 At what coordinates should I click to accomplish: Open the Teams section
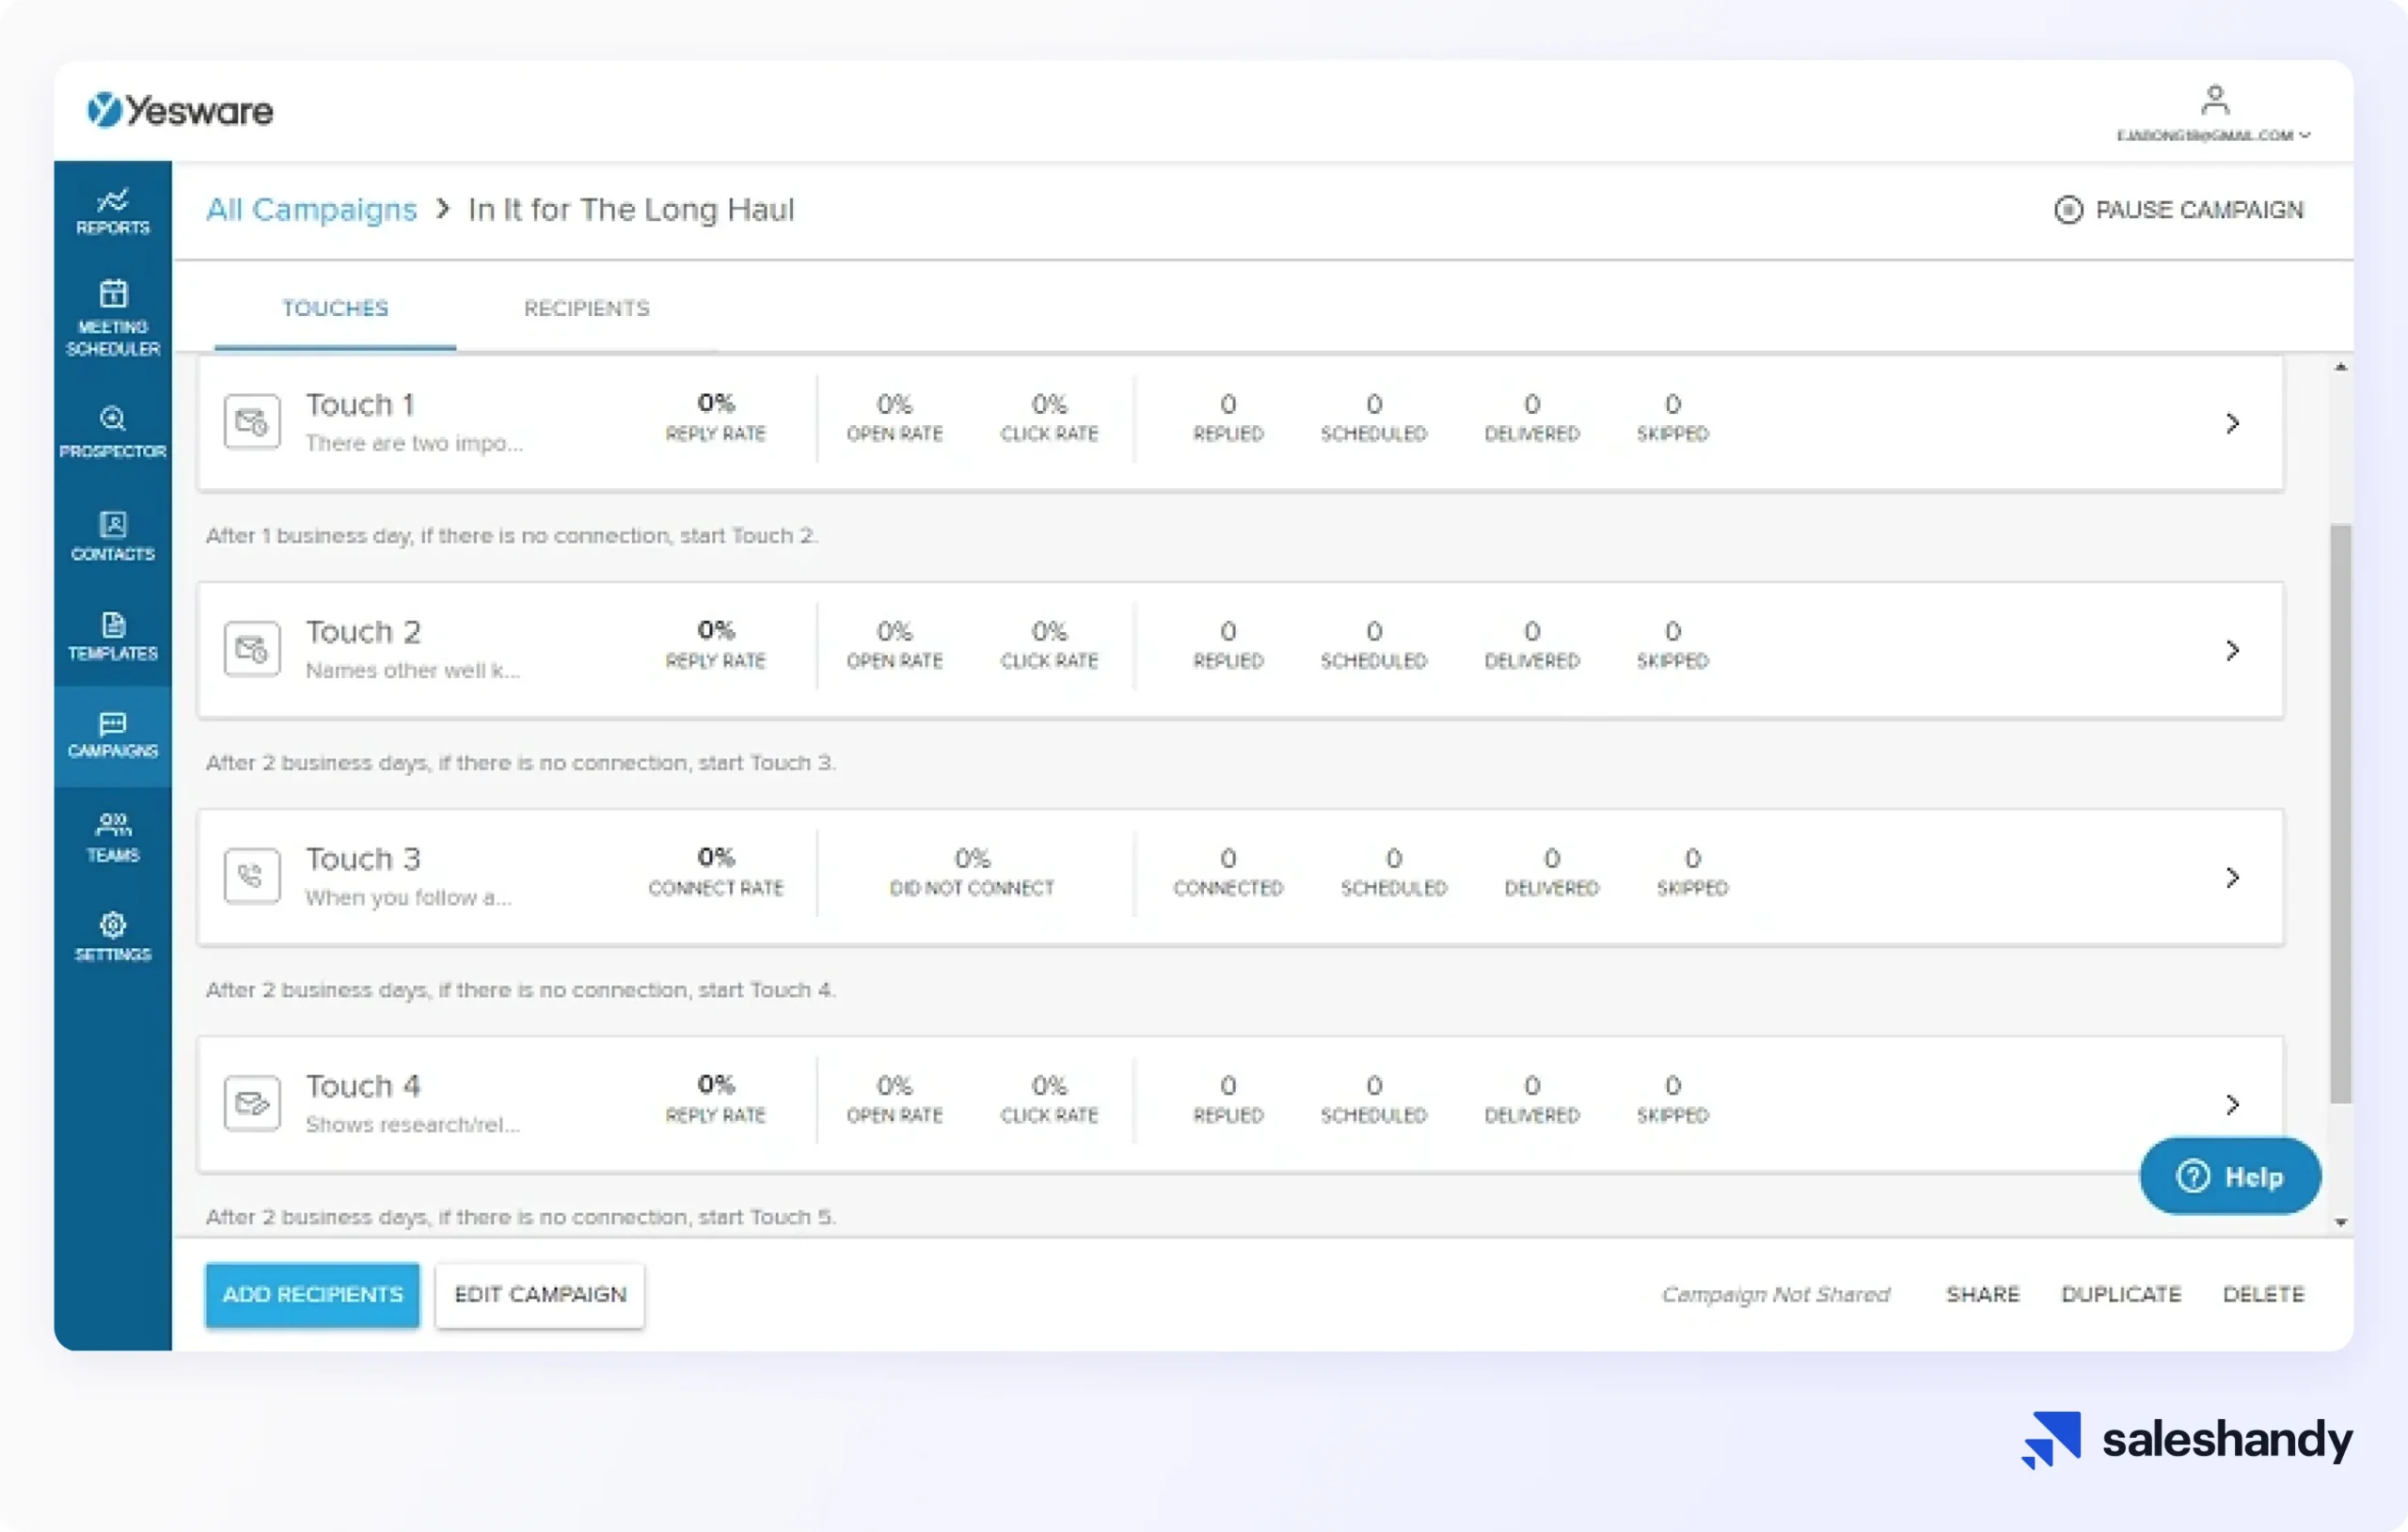pyautogui.click(x=112, y=837)
